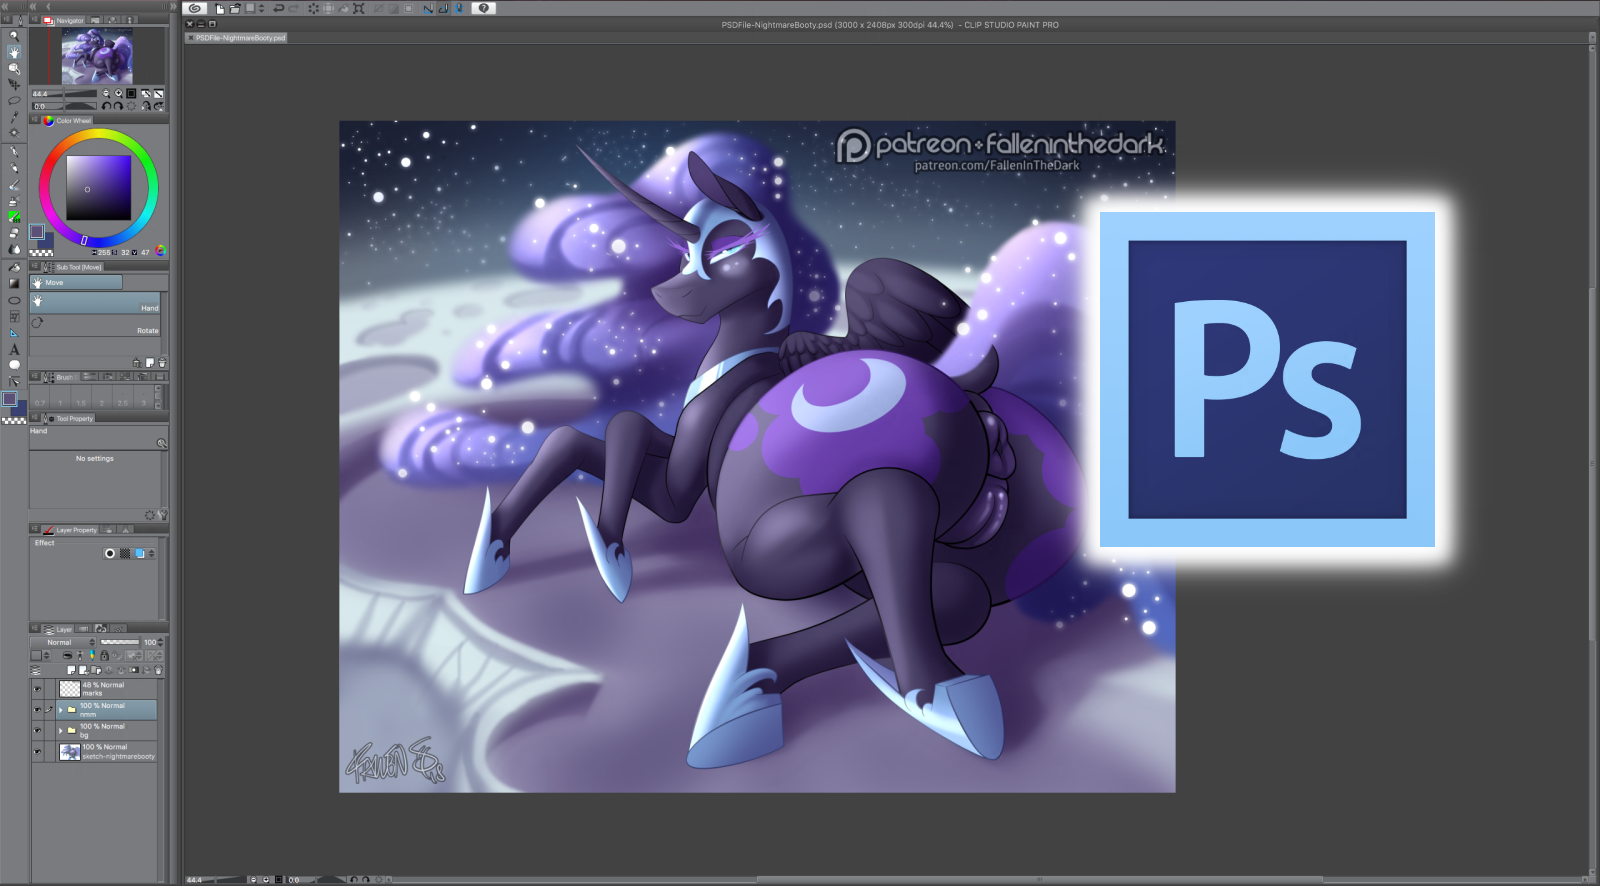Viewport: 1600px width, 886px height.
Task: Select the Ruler tool
Action: (x=14, y=333)
